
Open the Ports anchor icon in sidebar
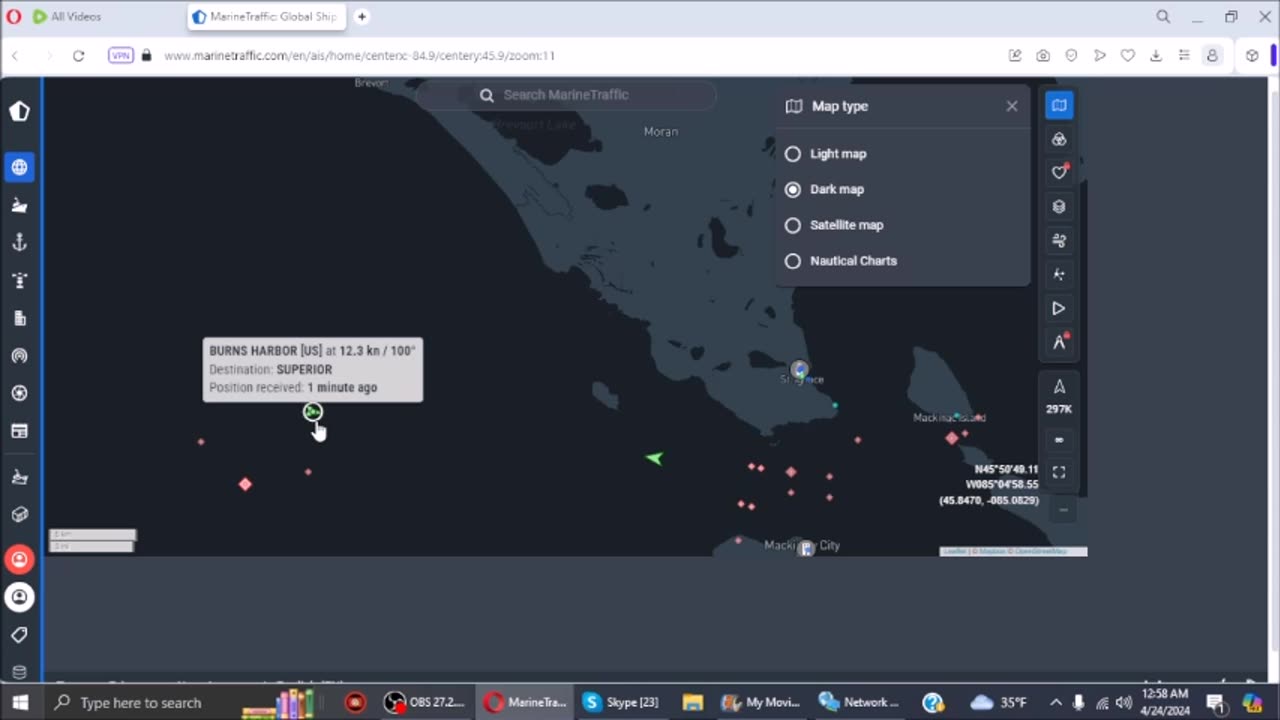click(20, 242)
